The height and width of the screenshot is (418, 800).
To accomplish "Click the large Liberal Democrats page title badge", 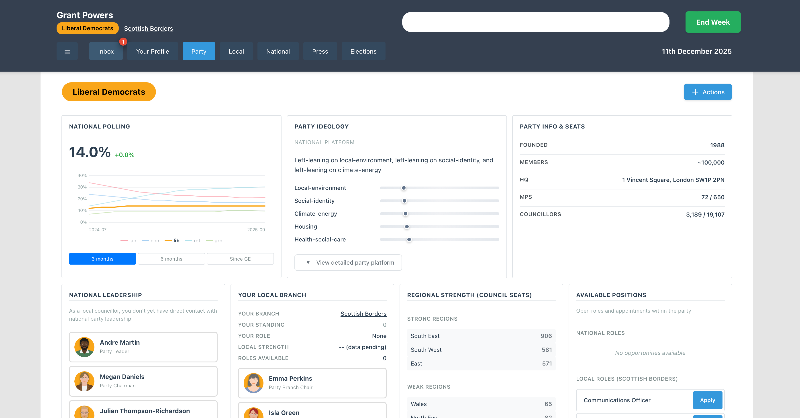I will tap(109, 92).
